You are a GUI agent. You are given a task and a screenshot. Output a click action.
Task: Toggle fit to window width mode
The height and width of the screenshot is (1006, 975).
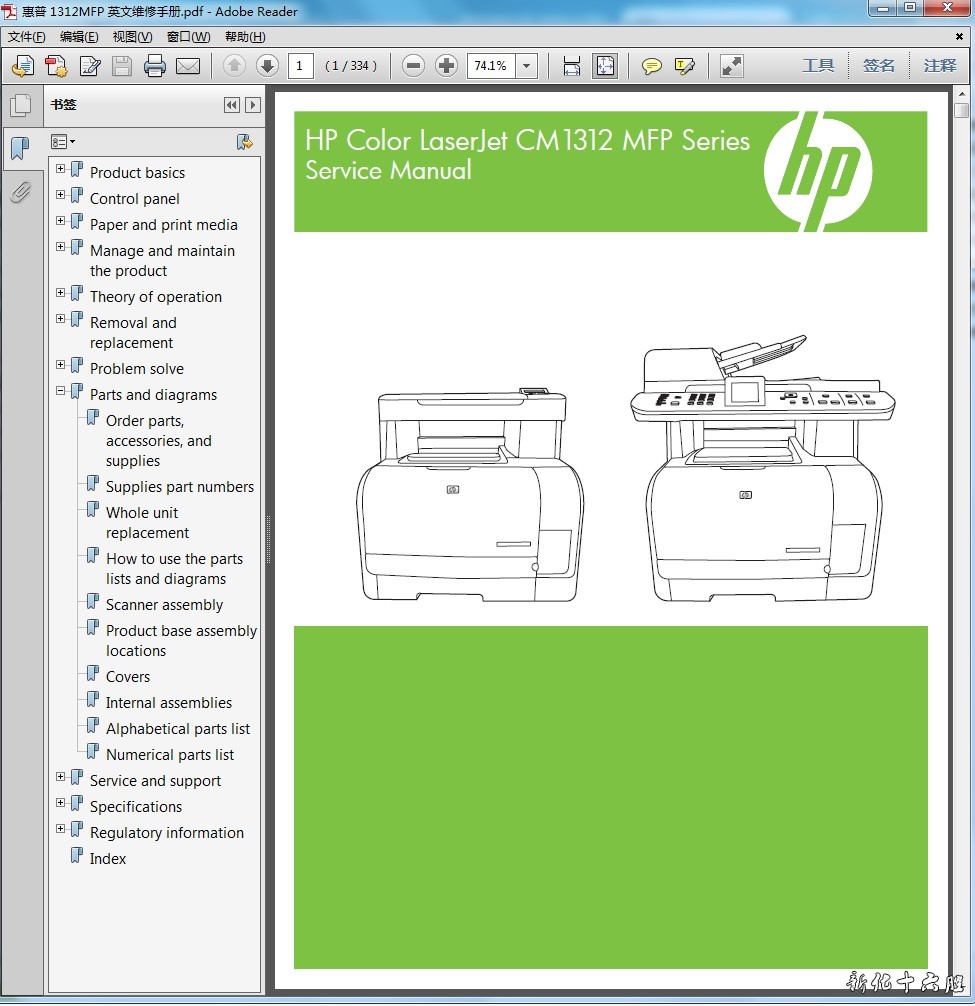click(572, 66)
